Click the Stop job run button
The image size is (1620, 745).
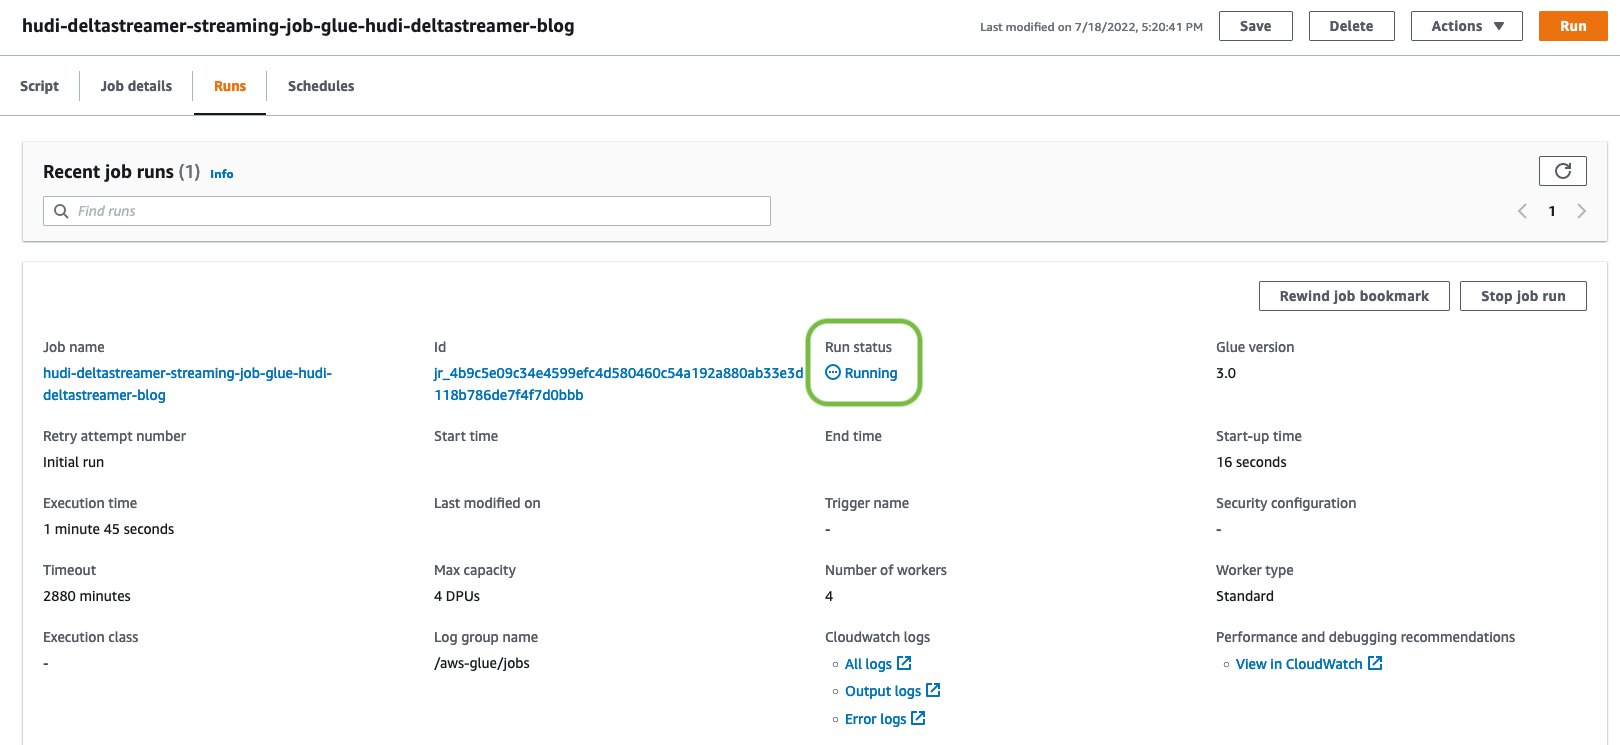[1523, 296]
